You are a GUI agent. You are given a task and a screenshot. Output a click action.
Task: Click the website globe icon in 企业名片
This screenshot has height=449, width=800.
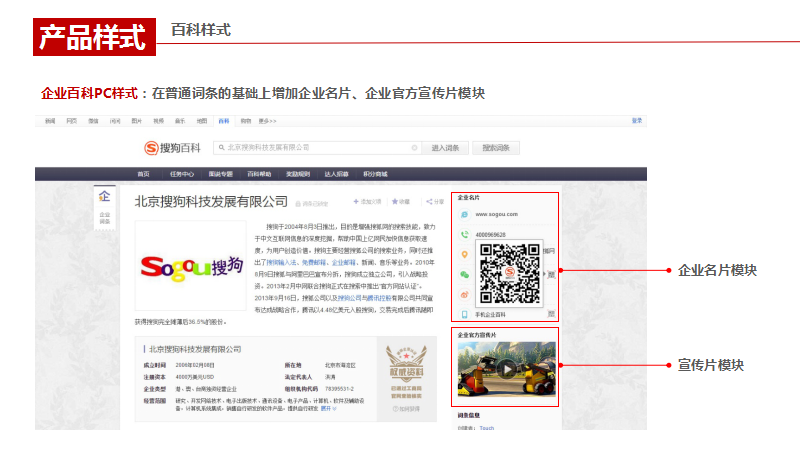[464, 215]
